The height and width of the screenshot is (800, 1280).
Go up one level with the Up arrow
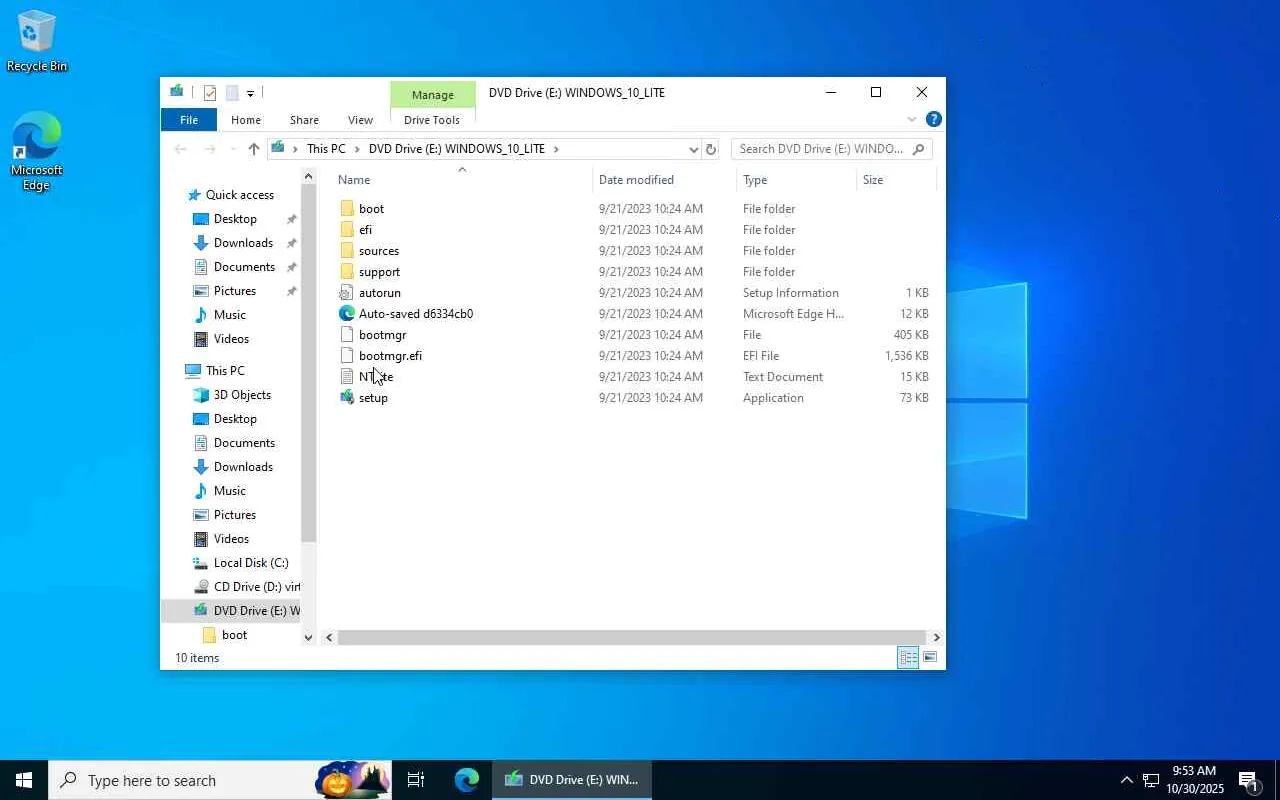coord(254,149)
